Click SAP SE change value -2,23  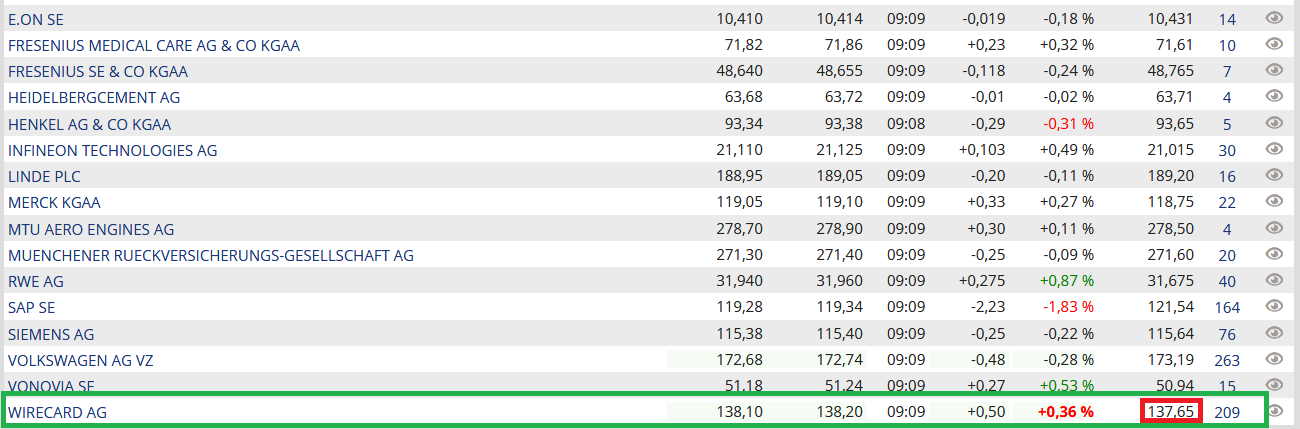click(x=988, y=307)
